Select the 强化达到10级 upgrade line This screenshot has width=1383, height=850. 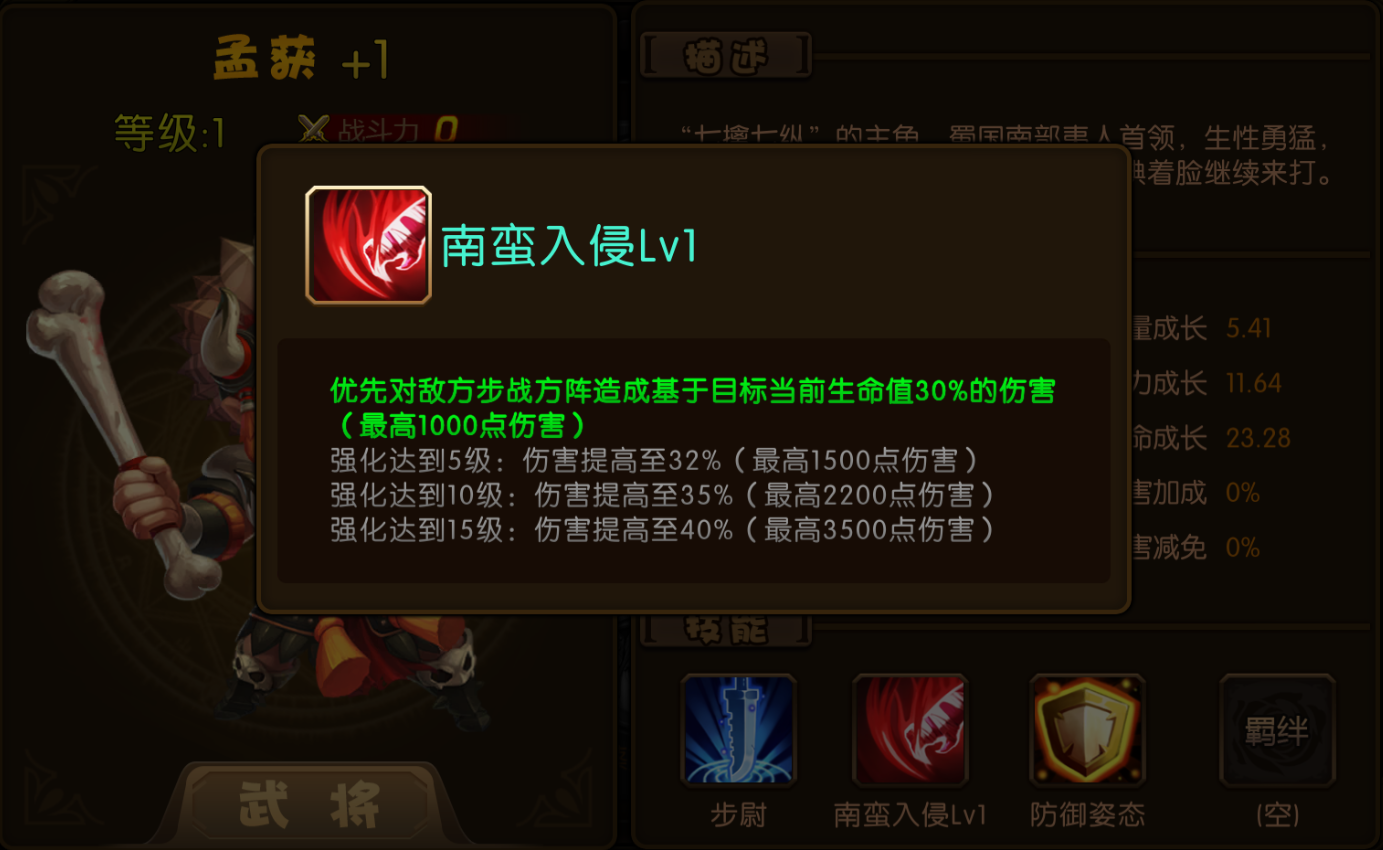pyautogui.click(x=662, y=495)
